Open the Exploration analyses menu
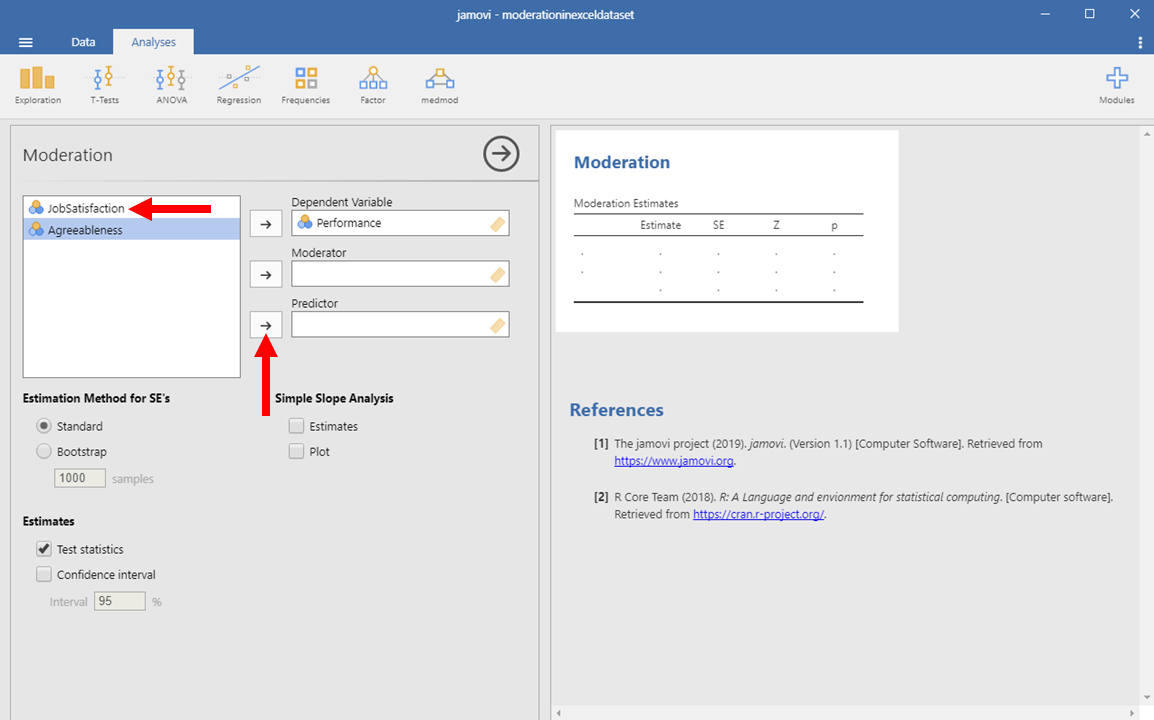1154x720 pixels. click(38, 85)
